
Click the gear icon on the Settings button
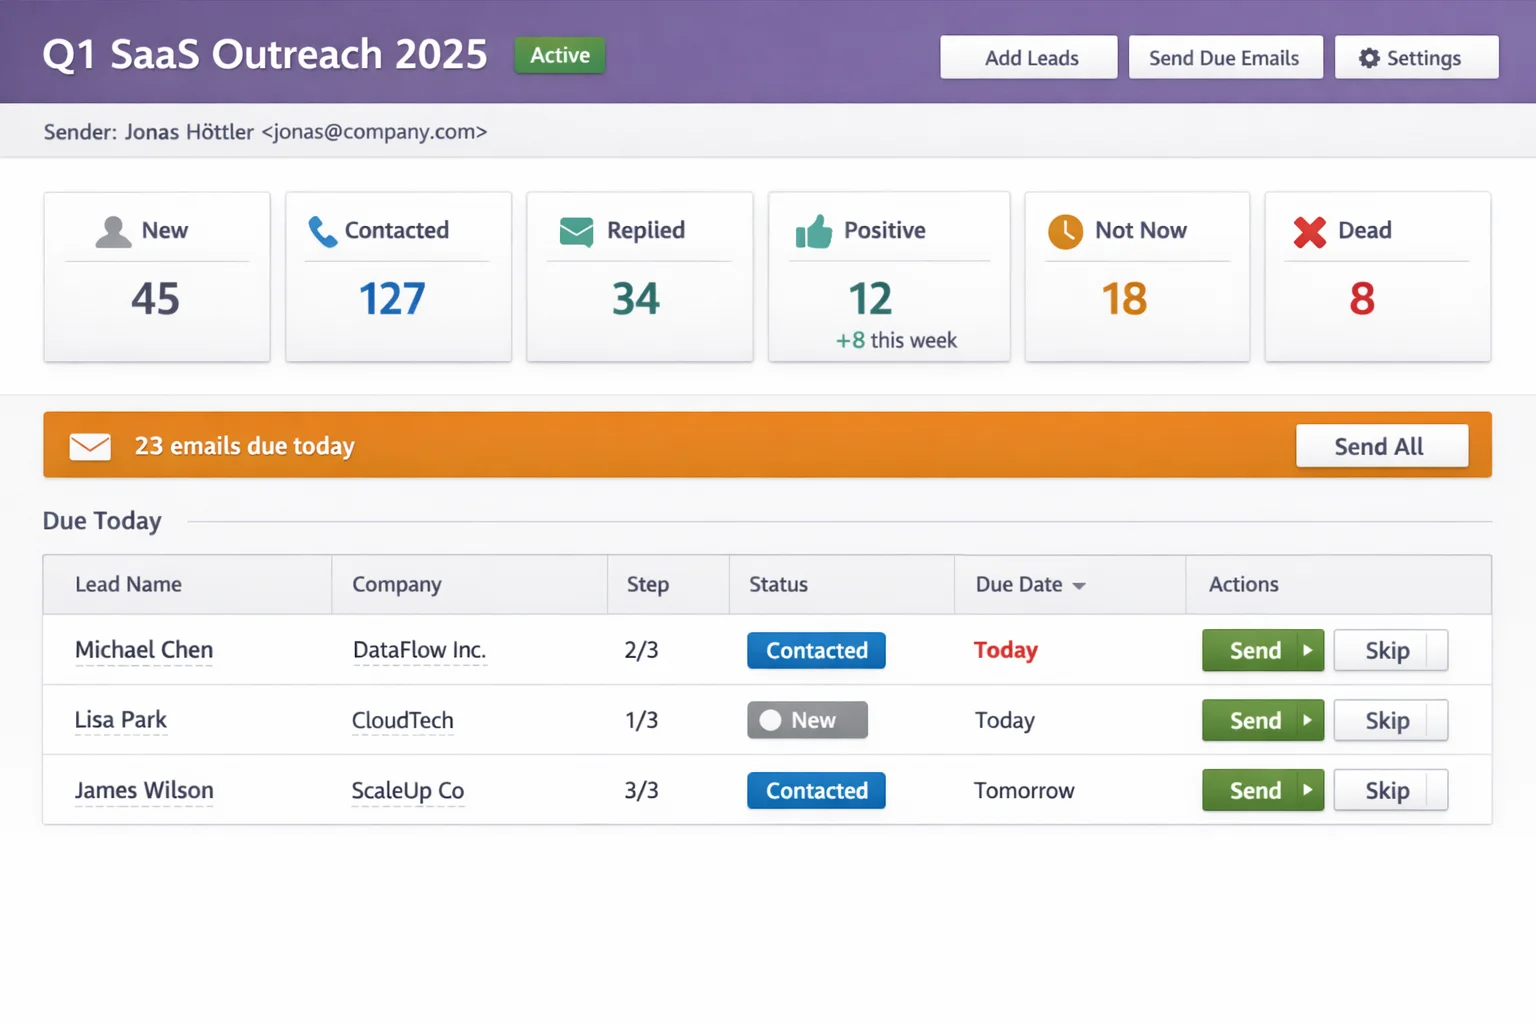[1368, 57]
